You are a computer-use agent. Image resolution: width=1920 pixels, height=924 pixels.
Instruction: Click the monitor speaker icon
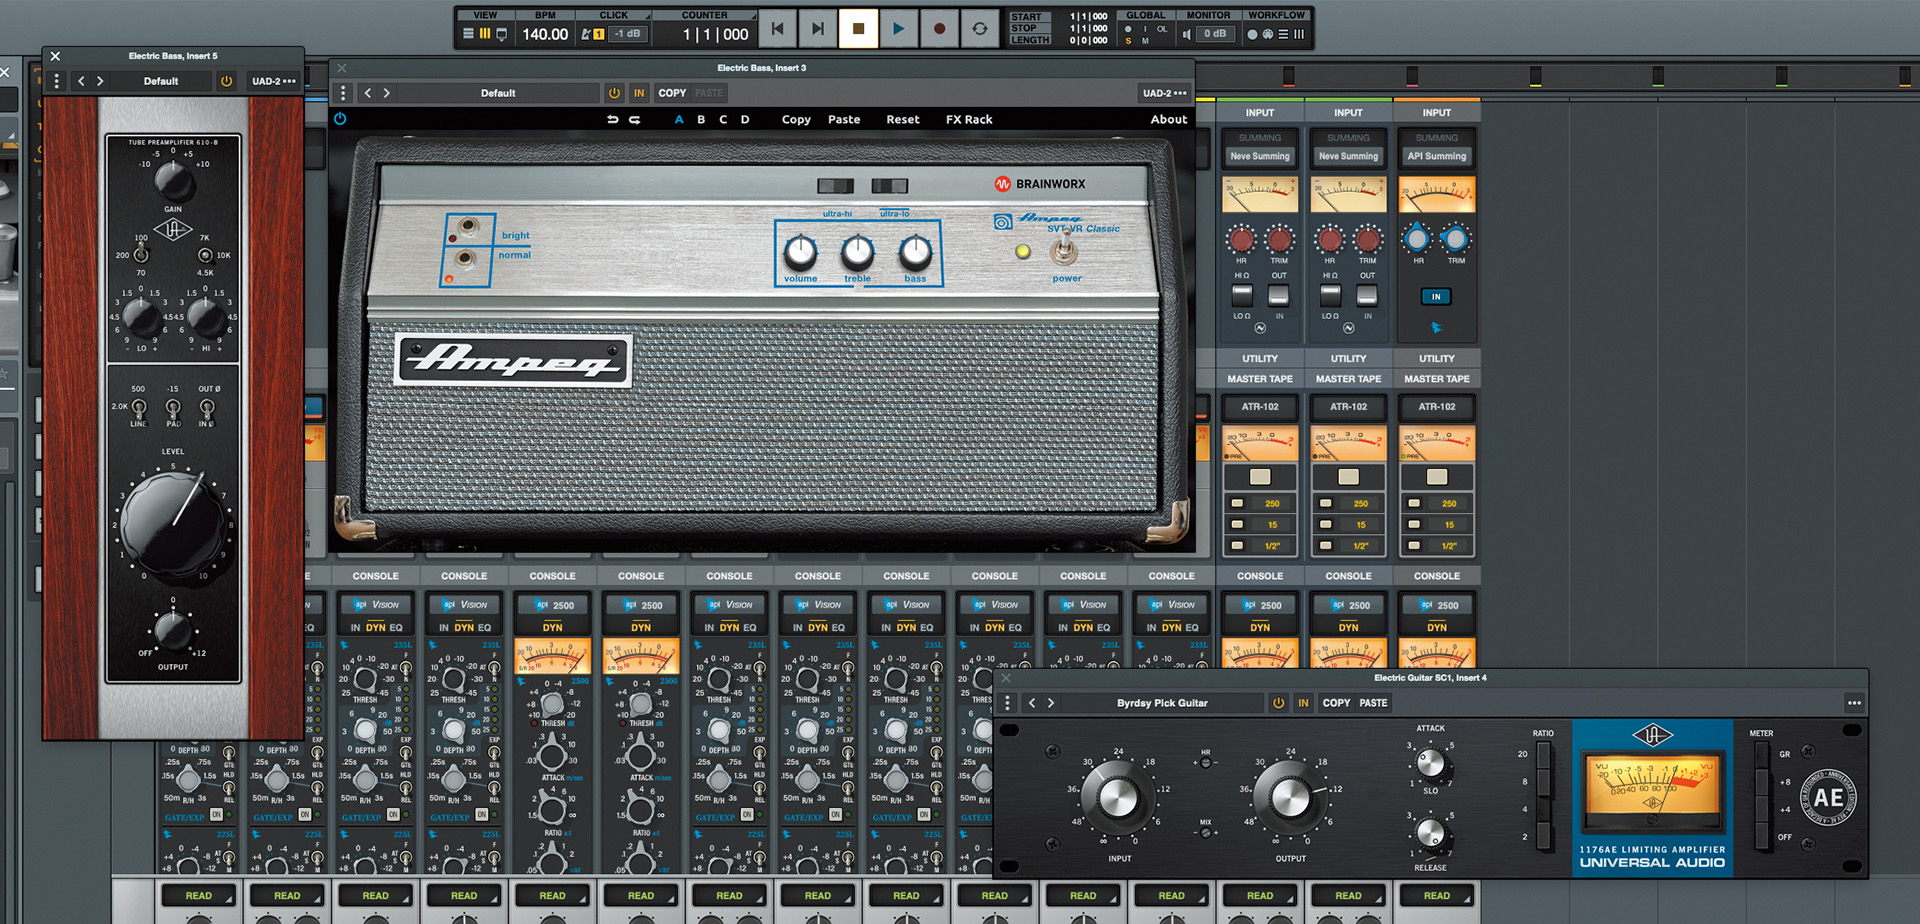click(1187, 34)
